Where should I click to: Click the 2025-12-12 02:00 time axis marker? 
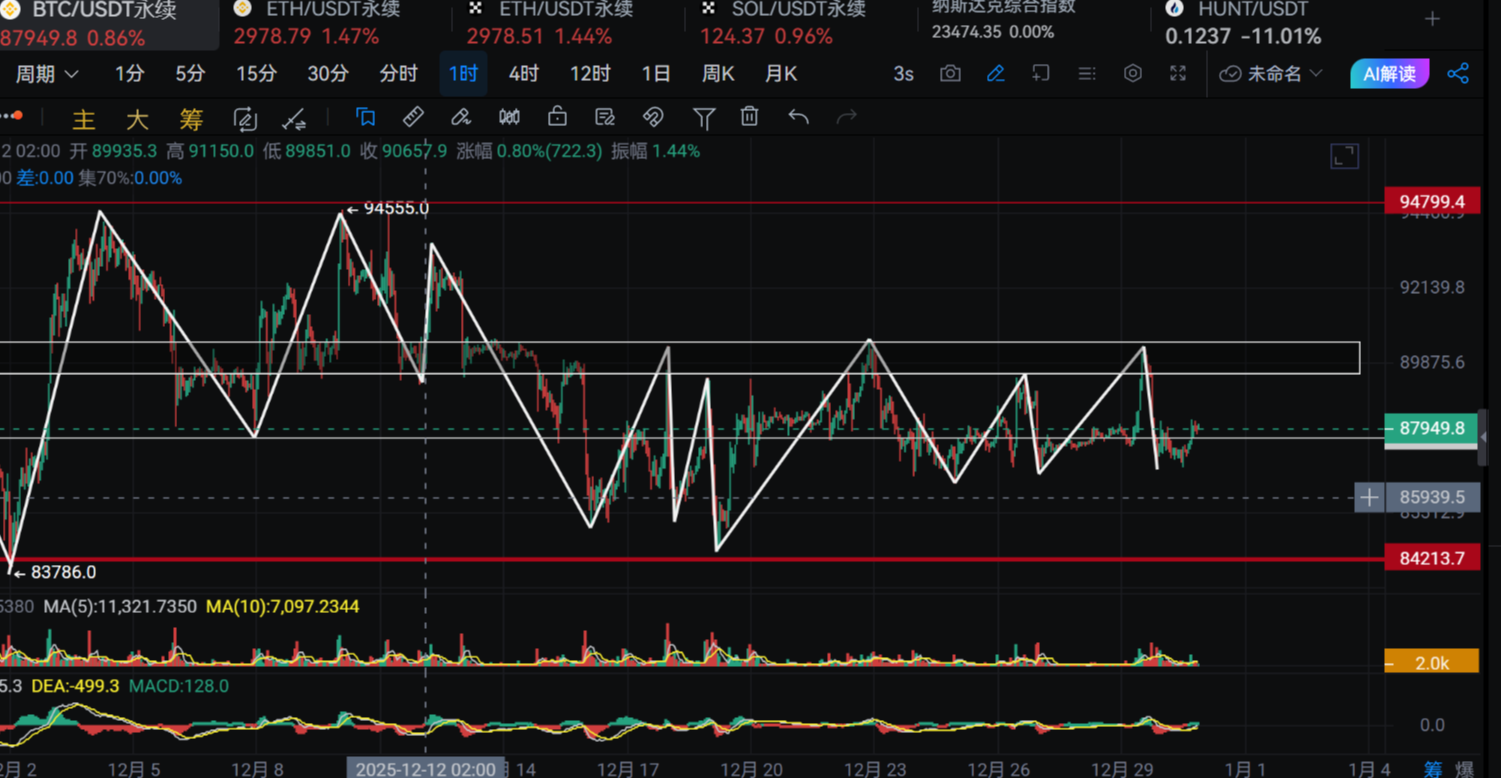click(x=426, y=769)
